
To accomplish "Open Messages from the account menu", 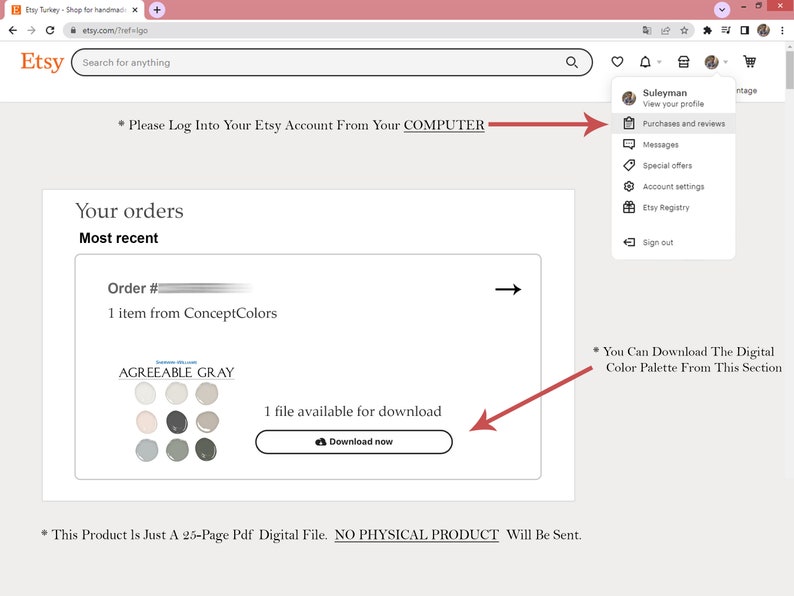I will coord(673,145).
